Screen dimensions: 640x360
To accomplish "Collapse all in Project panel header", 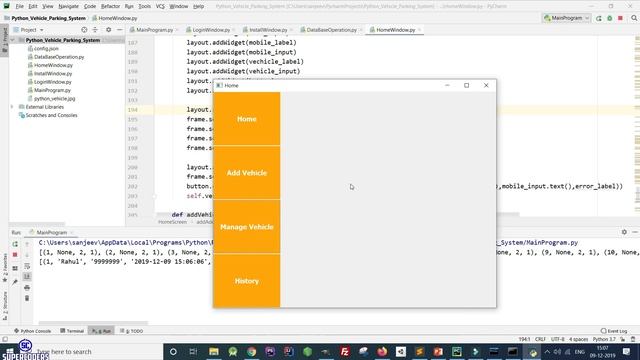I will (95, 30).
